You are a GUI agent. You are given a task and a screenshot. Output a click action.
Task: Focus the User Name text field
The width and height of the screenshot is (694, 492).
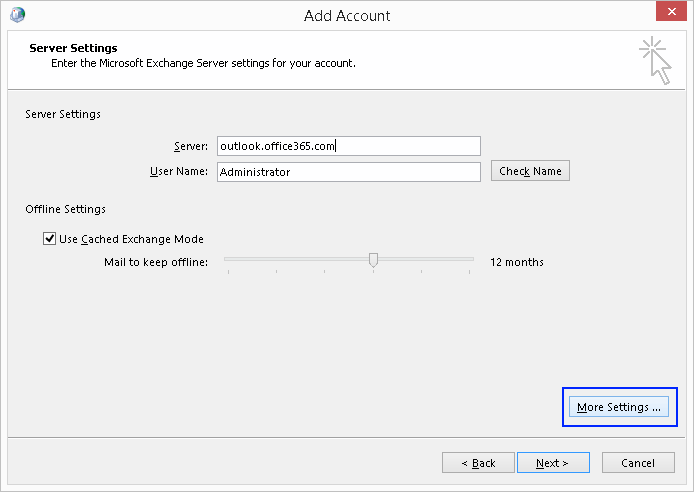pyautogui.click(x=349, y=172)
